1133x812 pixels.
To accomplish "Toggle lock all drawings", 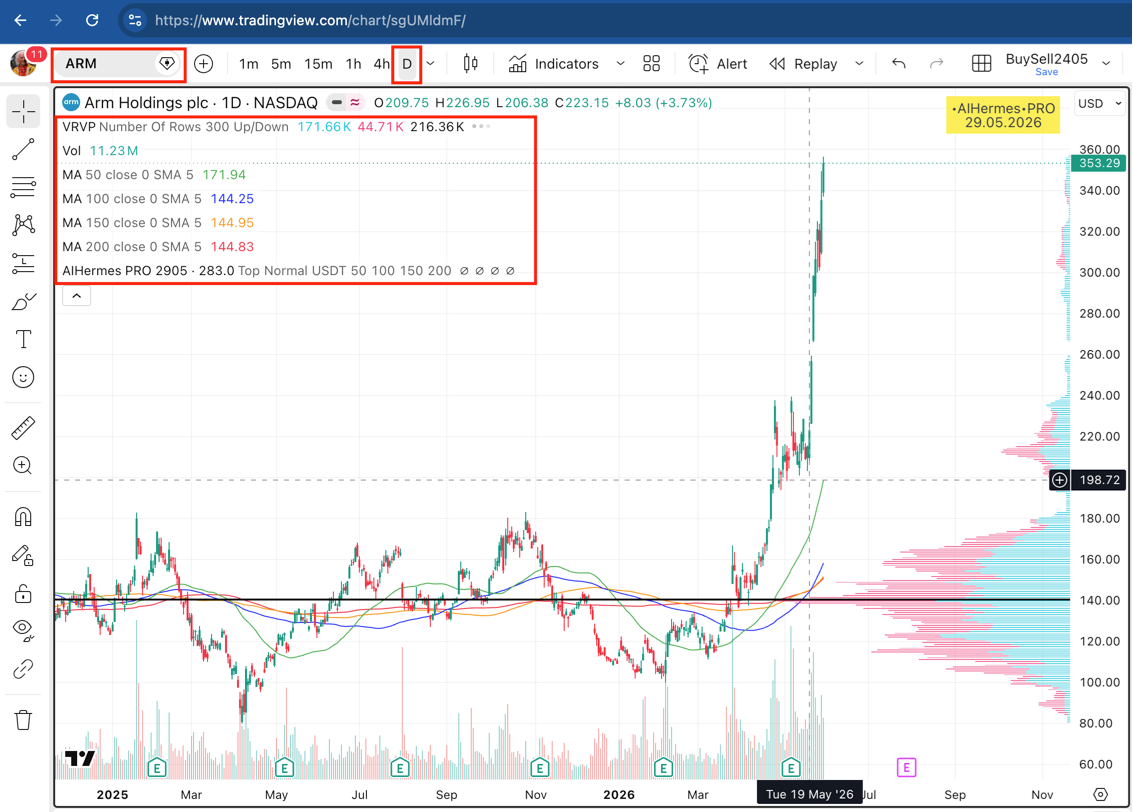I will [23, 593].
